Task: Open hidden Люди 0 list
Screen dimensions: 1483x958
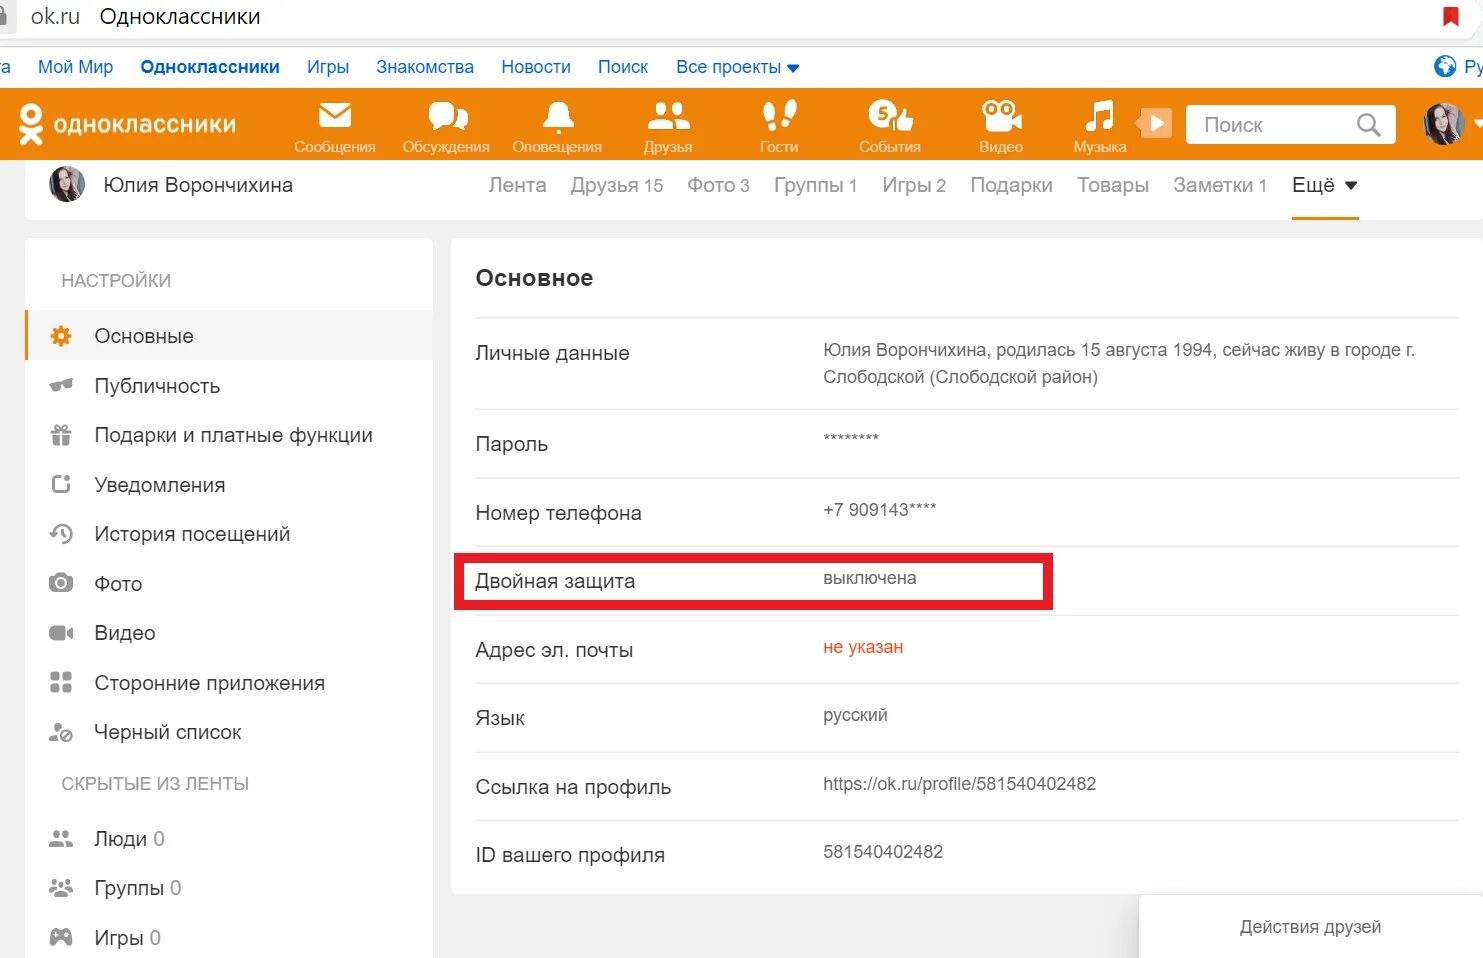Action: point(129,839)
